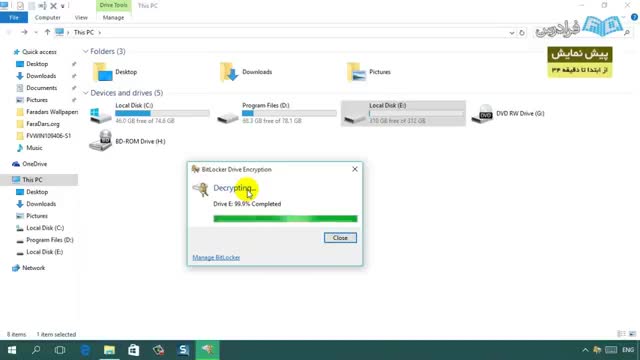Collapse the Devices and drives (5) group
Viewport: 640px width, 360px height.
tap(86, 93)
